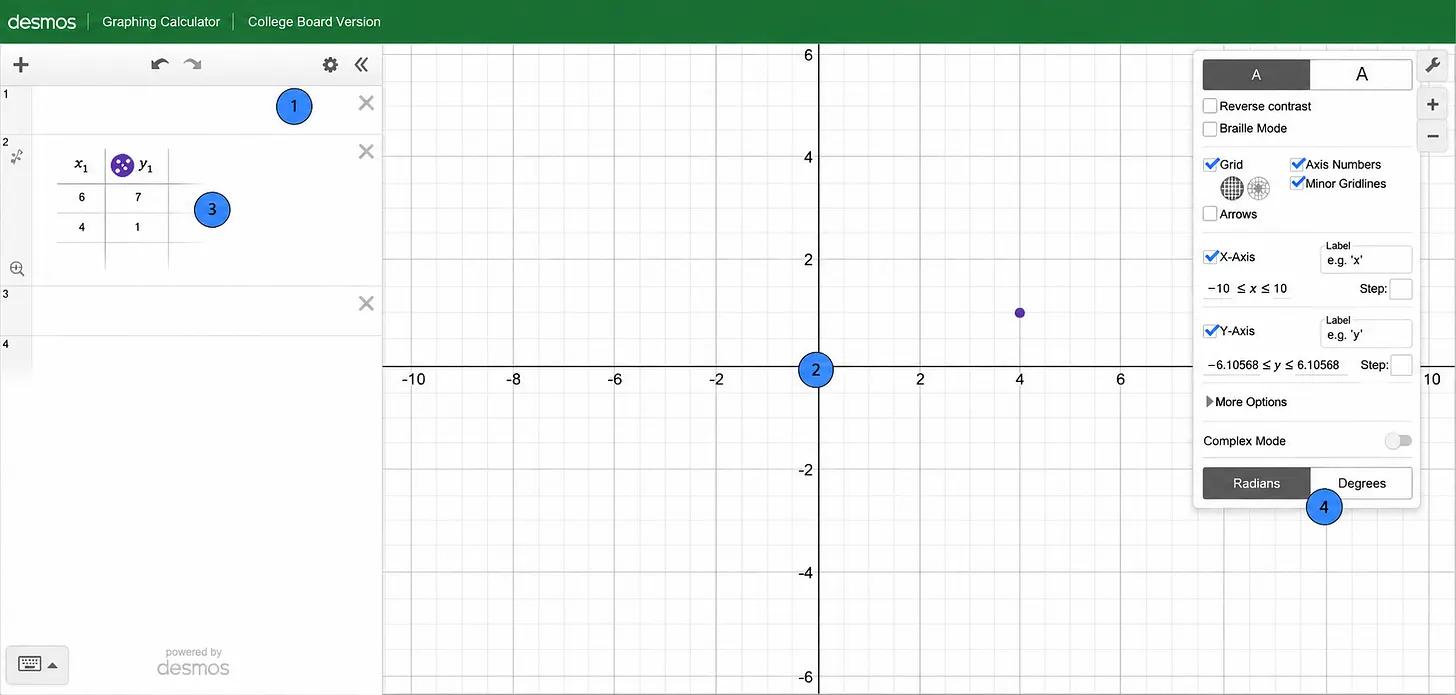Open expression list settings gear
The width and height of the screenshot is (1456, 695).
(330, 65)
